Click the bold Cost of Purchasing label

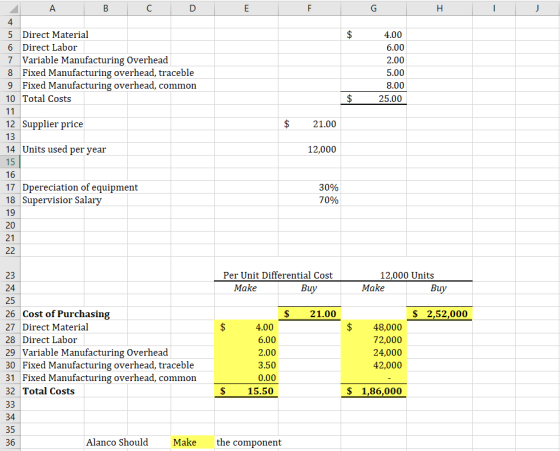click(66, 314)
